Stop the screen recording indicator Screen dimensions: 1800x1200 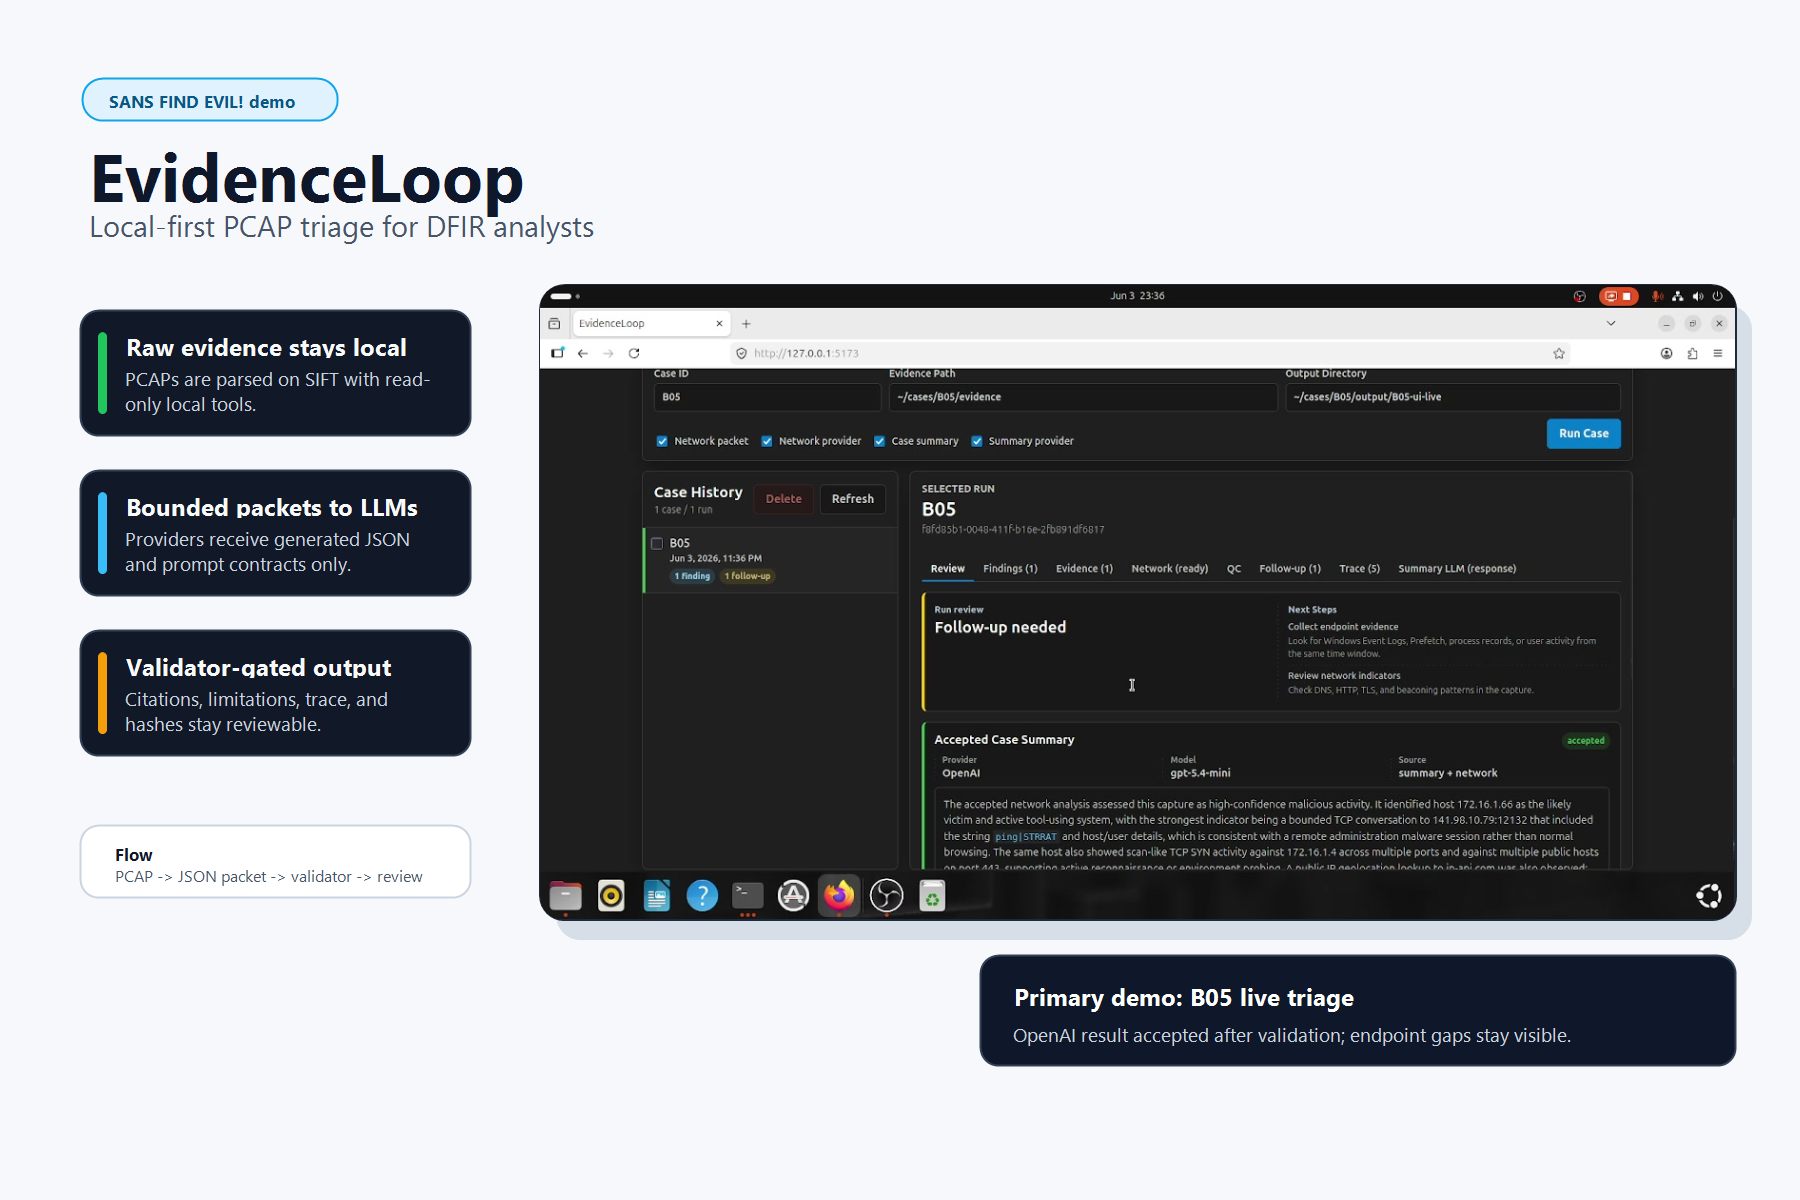pos(1619,296)
